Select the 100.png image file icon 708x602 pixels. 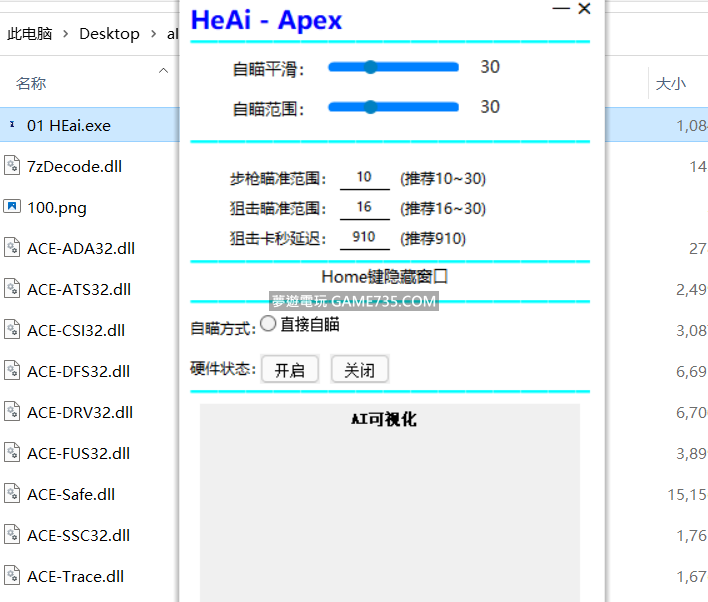click(12, 207)
